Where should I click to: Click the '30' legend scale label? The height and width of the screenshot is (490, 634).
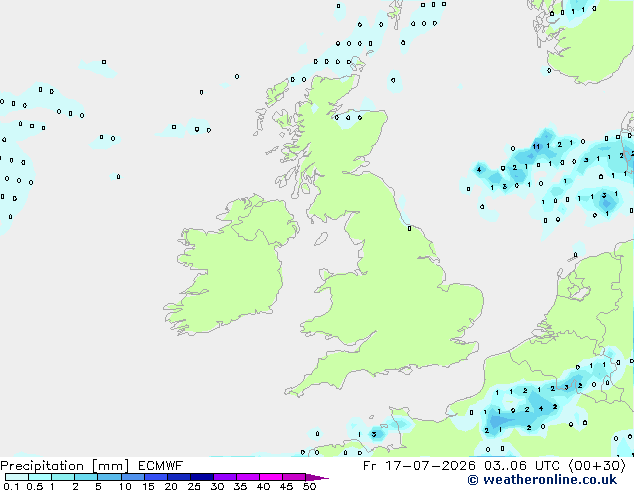tap(217, 486)
